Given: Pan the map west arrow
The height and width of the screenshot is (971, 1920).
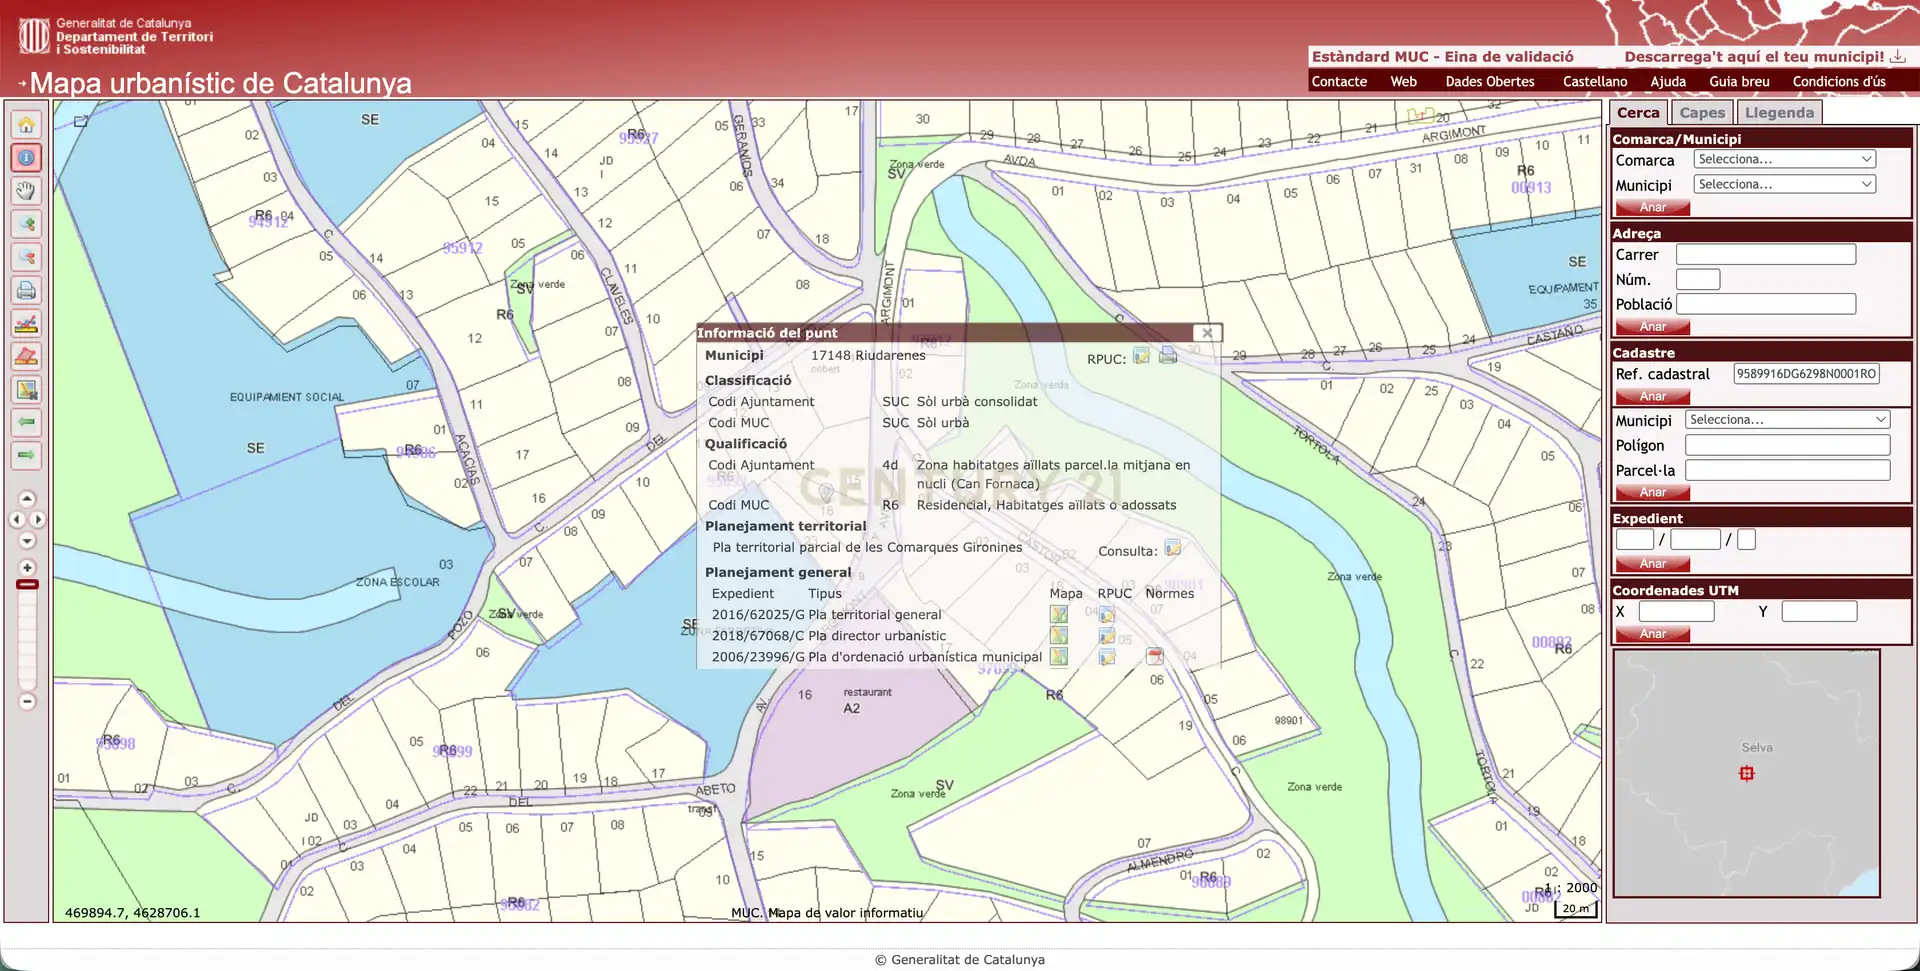Looking at the screenshot, I should coord(16,520).
